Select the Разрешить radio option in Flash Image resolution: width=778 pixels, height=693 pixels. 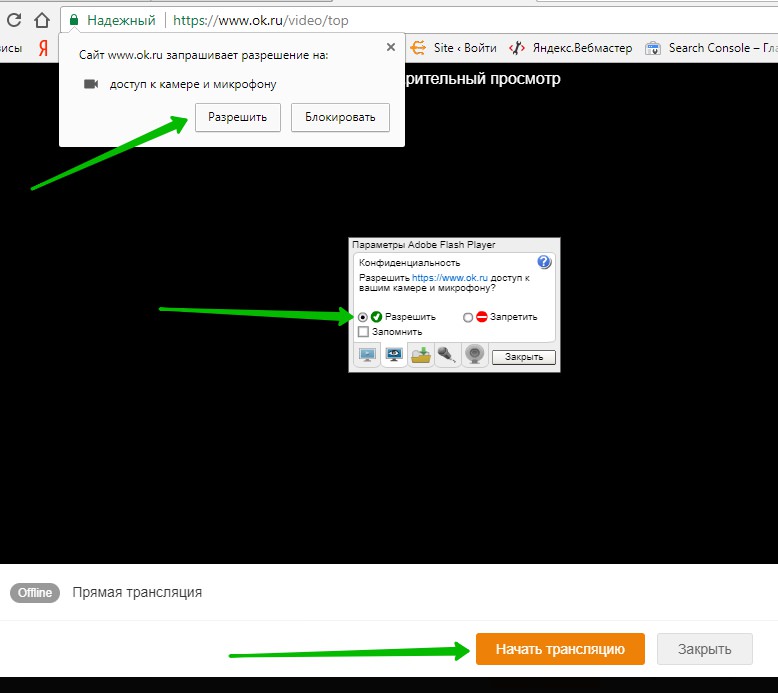tap(363, 317)
